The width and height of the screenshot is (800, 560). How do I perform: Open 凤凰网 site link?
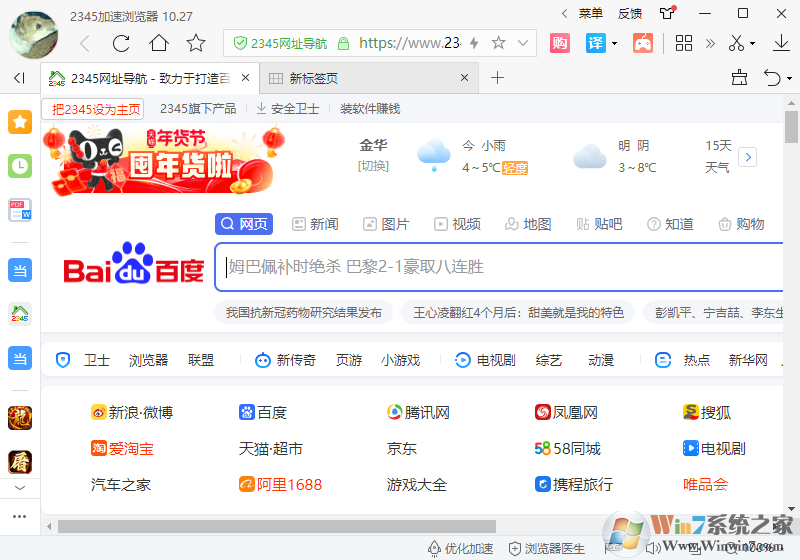(566, 412)
